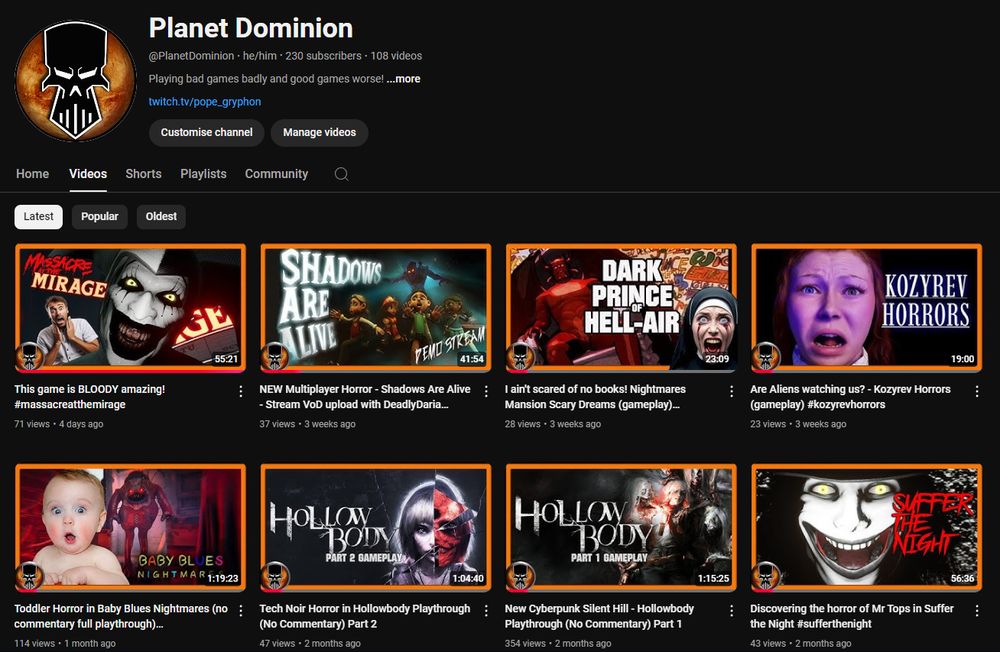Open options menu for Kozyrev Horrors video
Screen dimensions: 1000x652
(976, 391)
